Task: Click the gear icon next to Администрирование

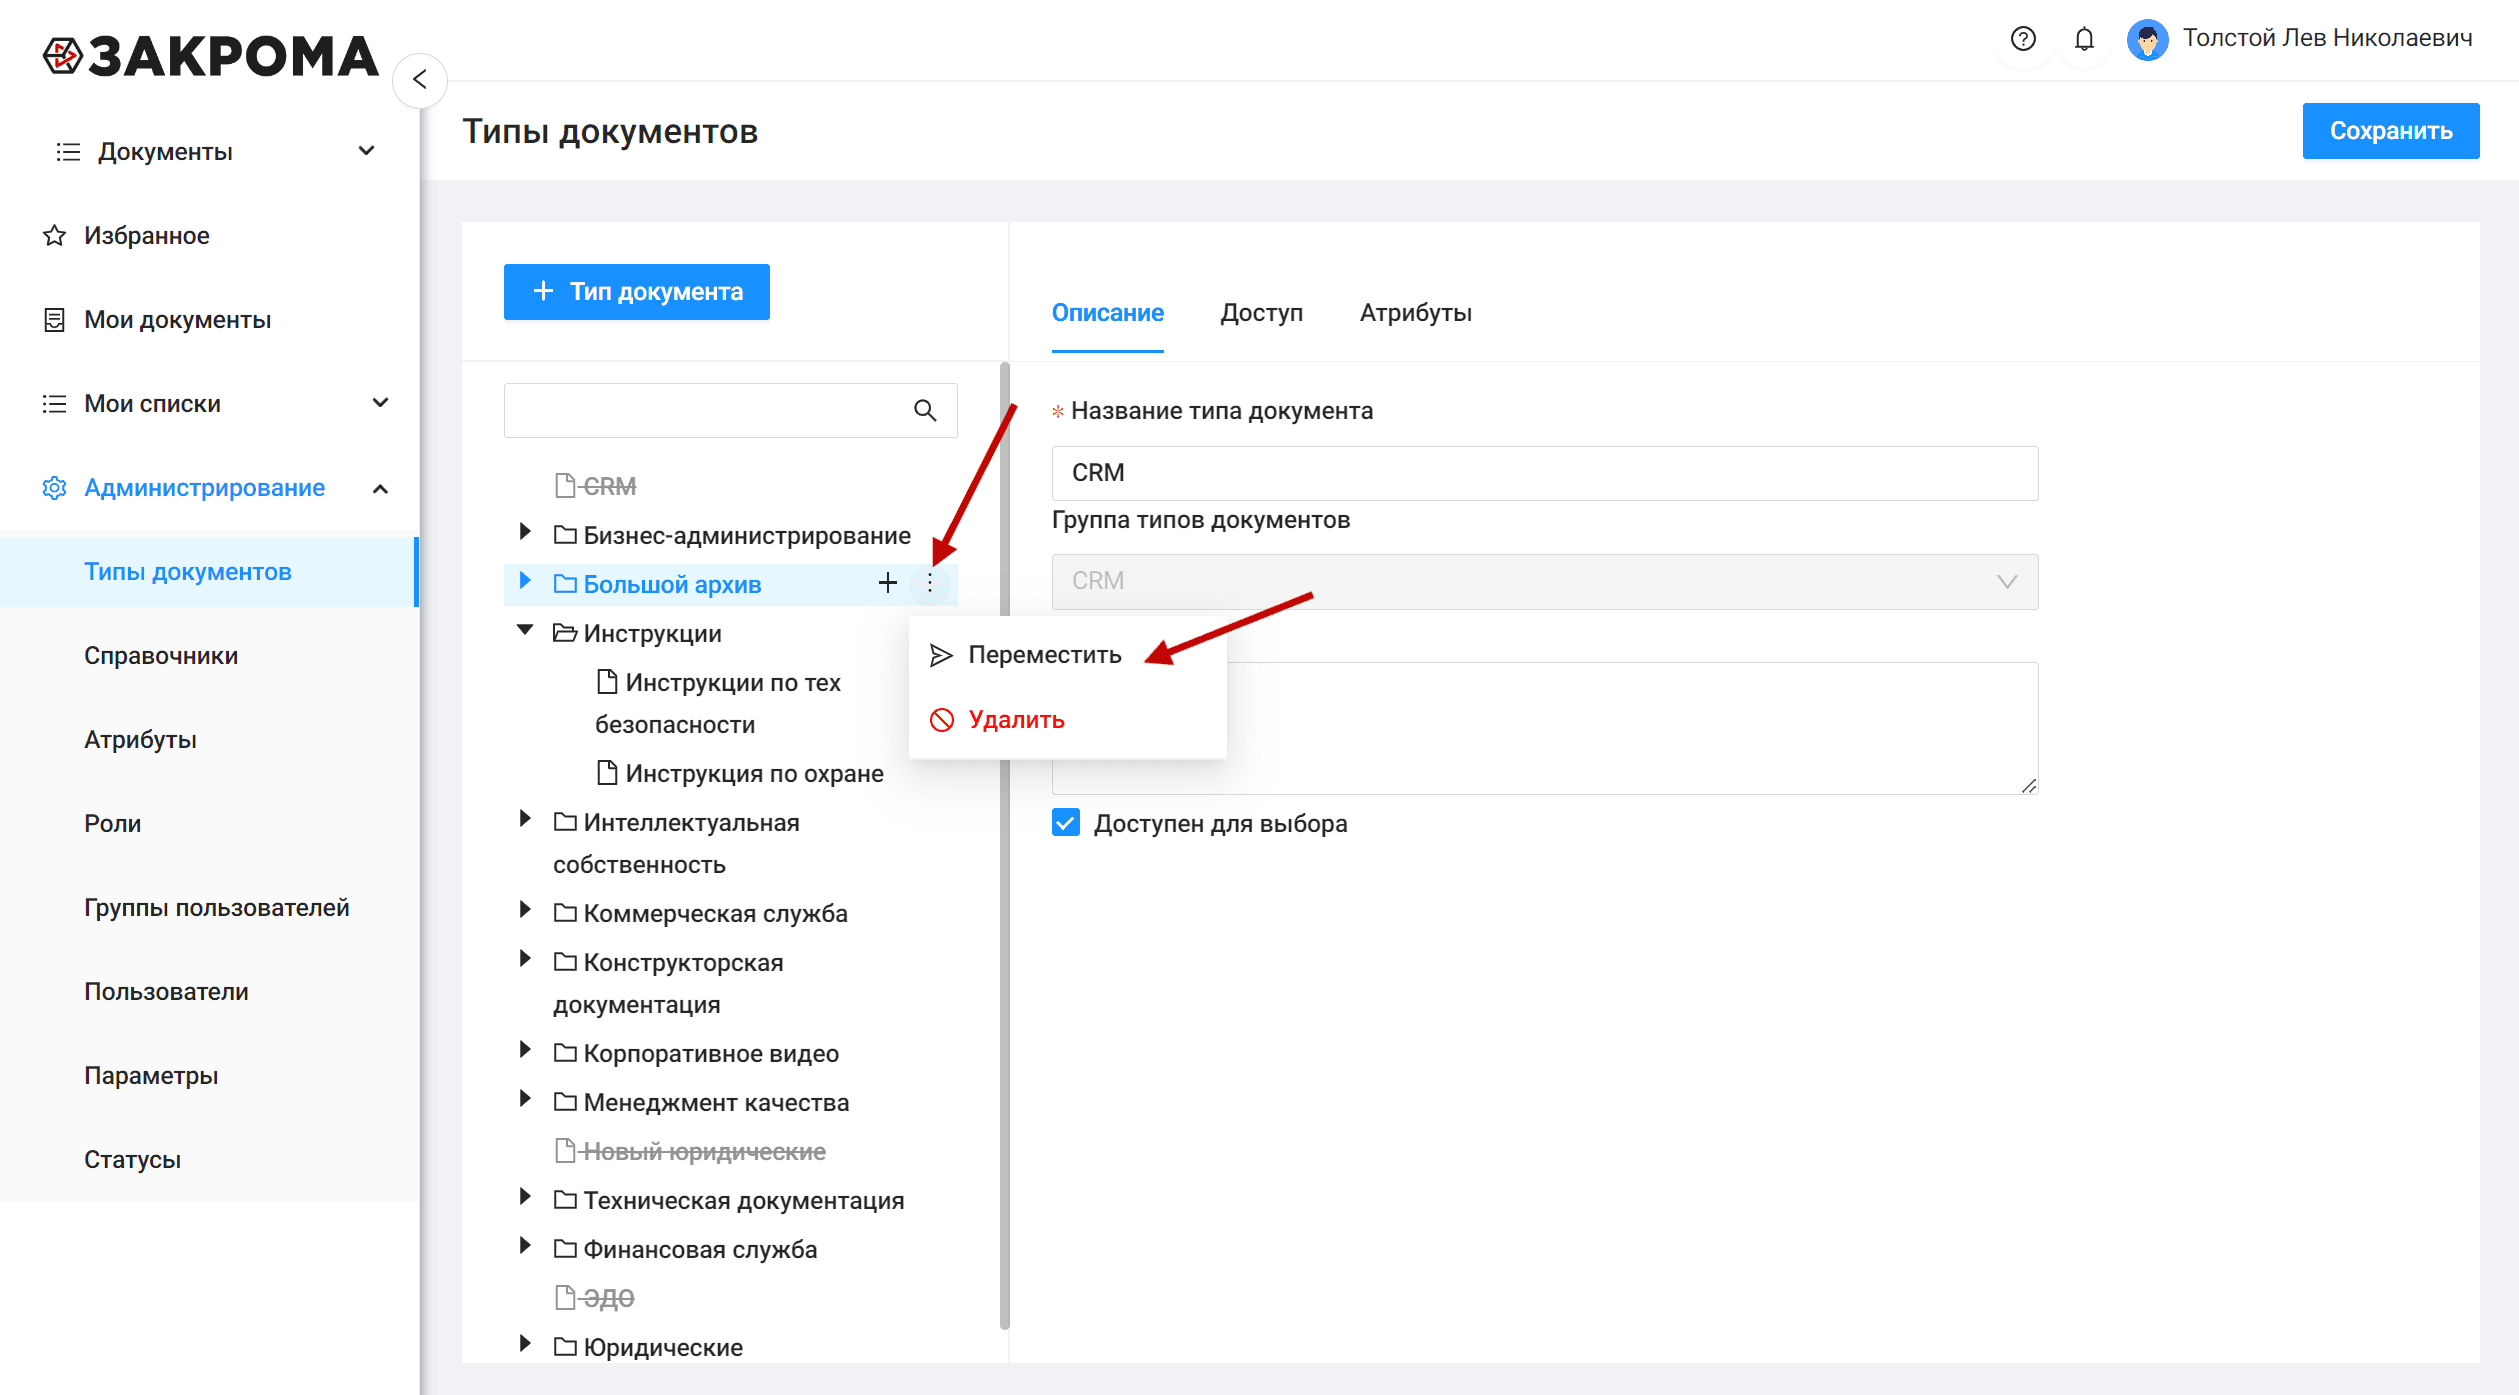Action: (55, 488)
